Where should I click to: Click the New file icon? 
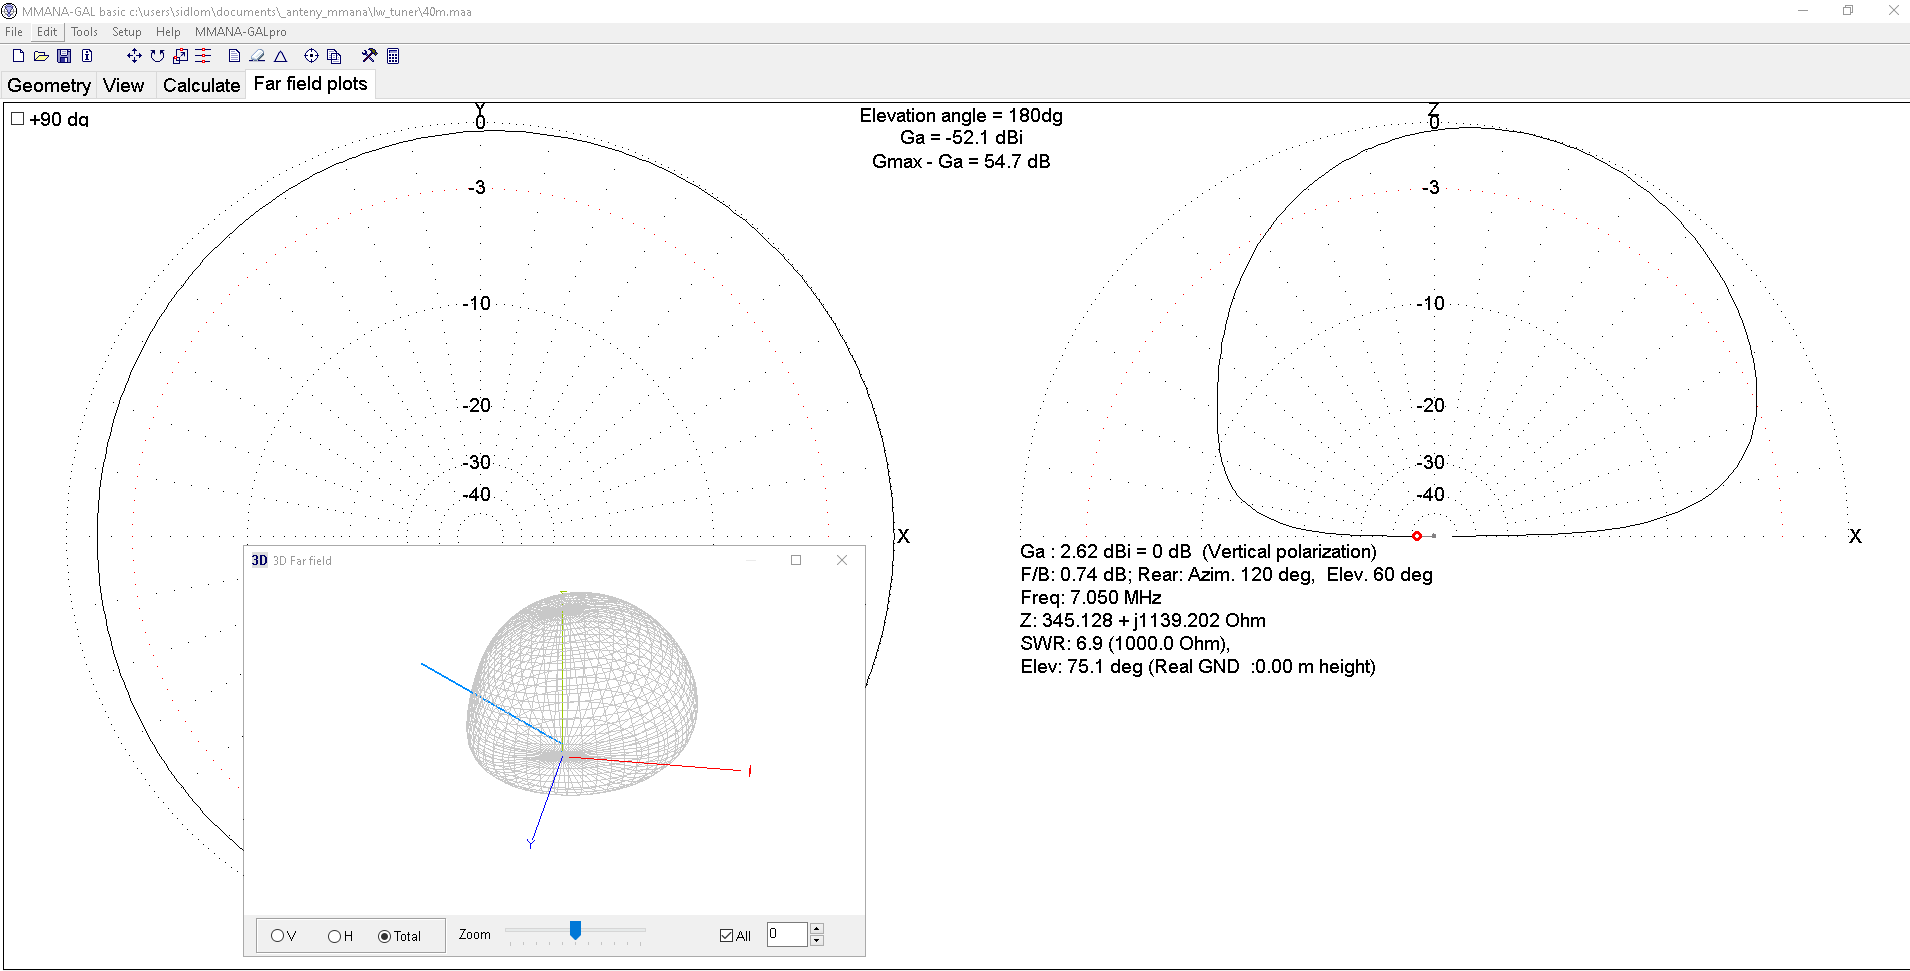pyautogui.click(x=18, y=56)
